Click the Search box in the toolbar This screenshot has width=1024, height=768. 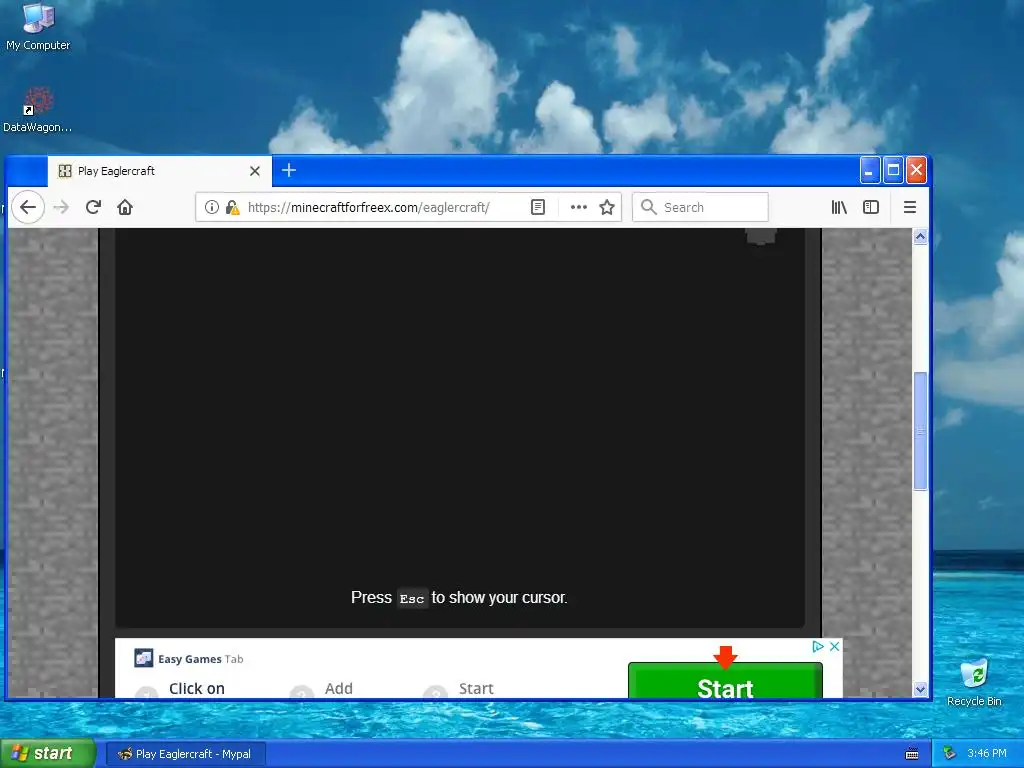700,207
